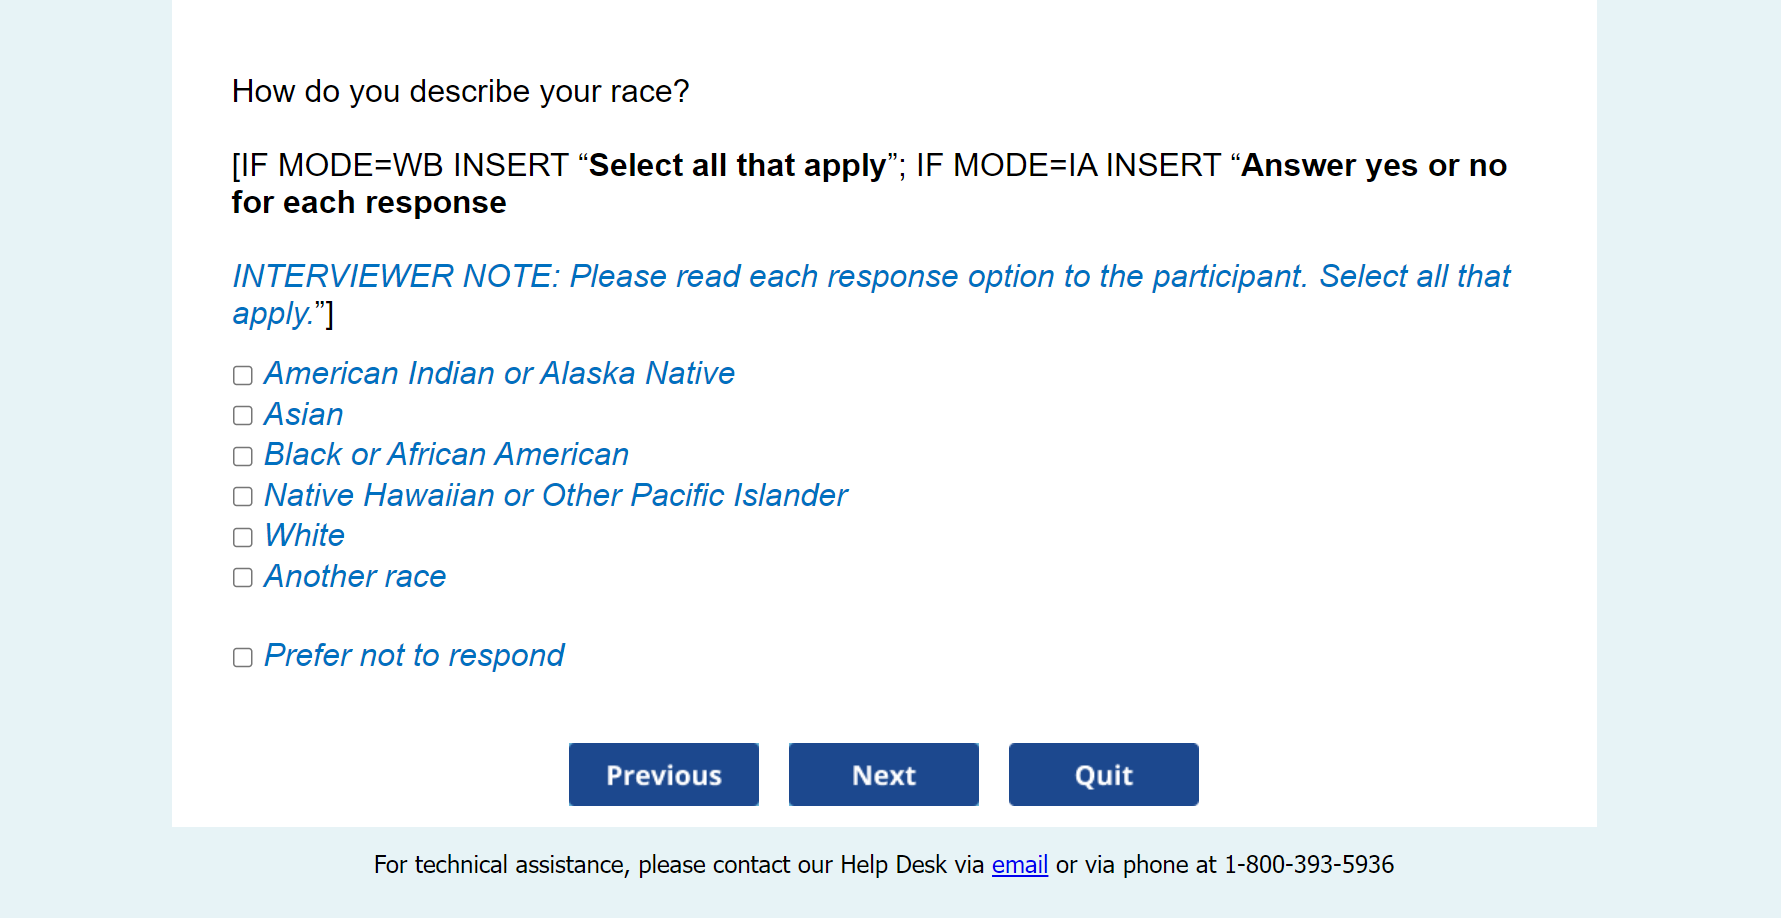
Task: Check the White checkbox
Action: tap(243, 538)
